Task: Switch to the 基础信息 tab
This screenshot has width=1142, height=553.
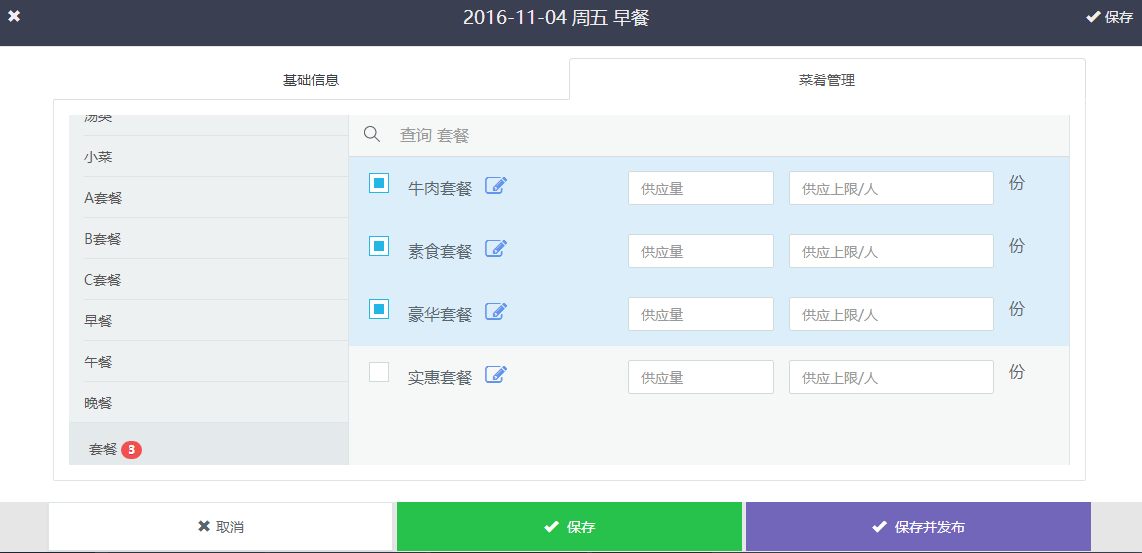Action: [x=311, y=80]
